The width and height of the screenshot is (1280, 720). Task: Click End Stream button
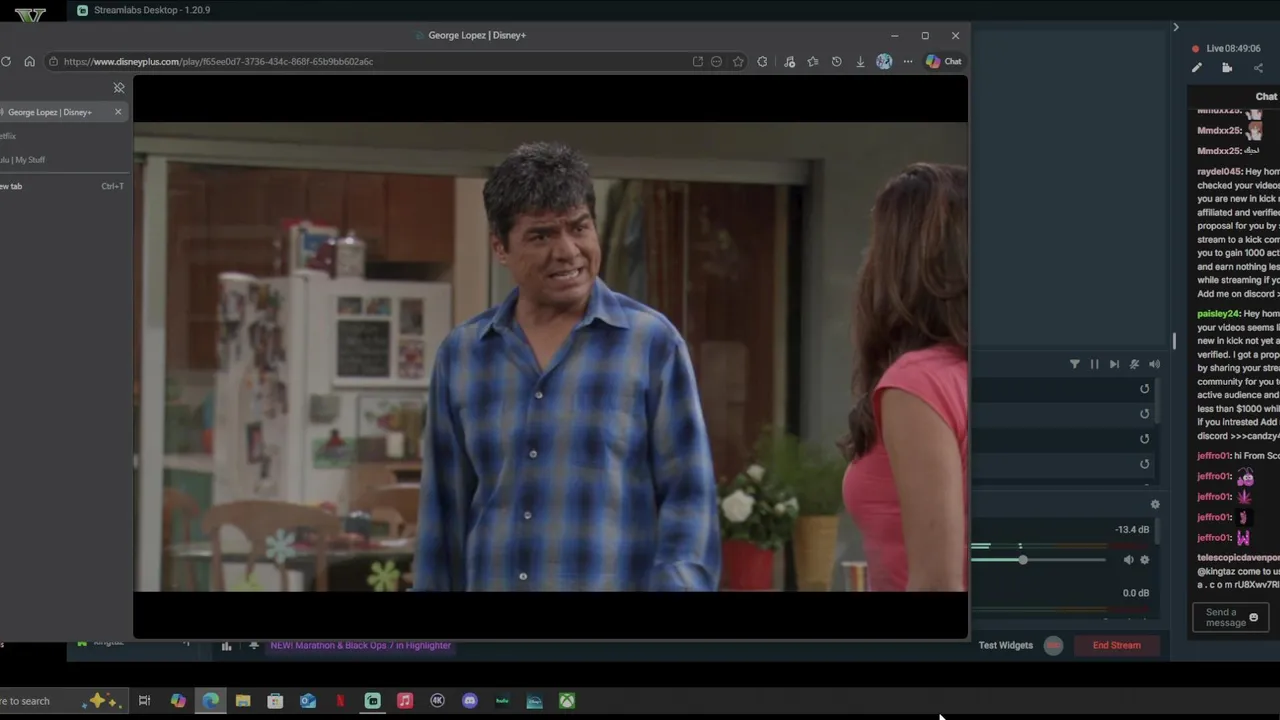pos(1117,645)
